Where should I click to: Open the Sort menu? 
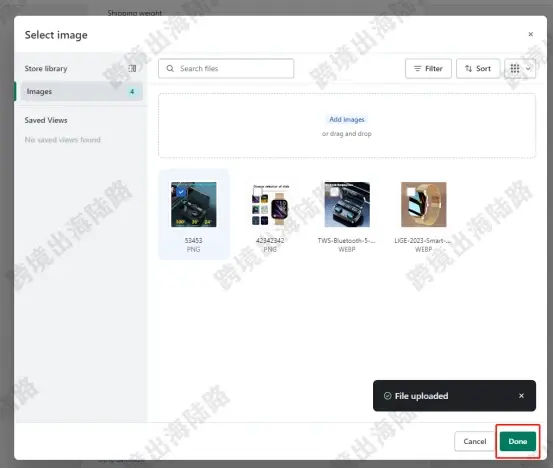point(478,69)
